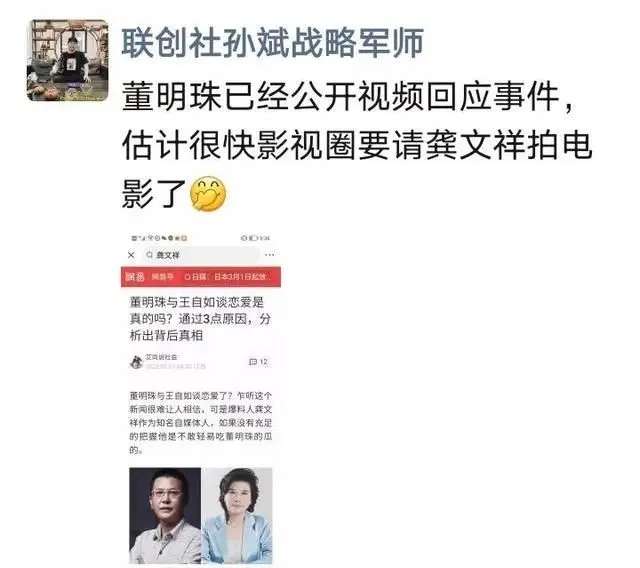Image resolution: width=640 pixels, height=568 pixels.
Task: Open the poster's profile avatar
Action: 68,60
